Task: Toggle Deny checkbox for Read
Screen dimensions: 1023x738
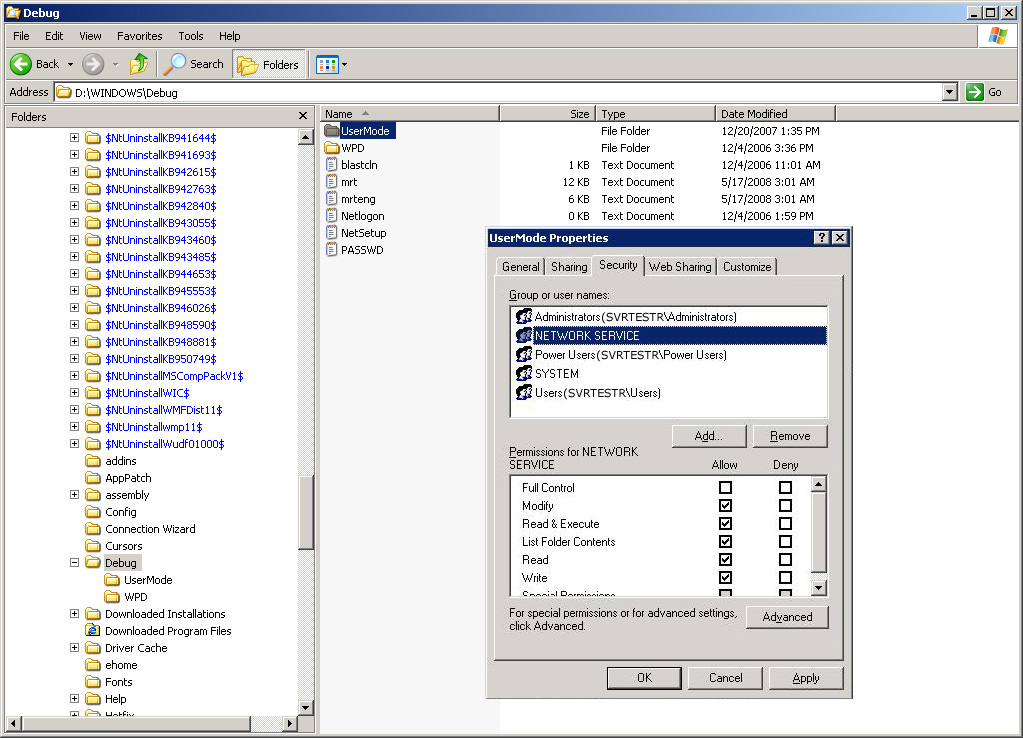Action: (x=786, y=560)
